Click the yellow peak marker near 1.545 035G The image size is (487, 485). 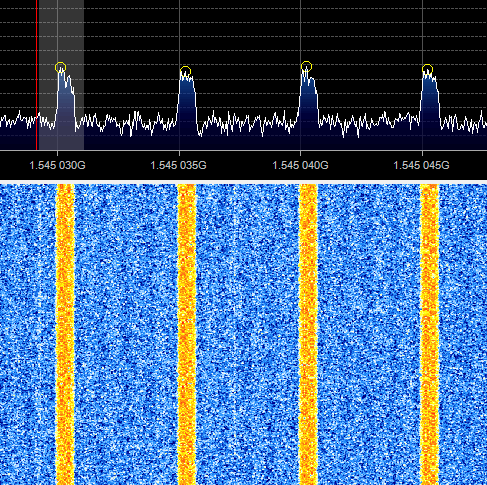[185, 71]
